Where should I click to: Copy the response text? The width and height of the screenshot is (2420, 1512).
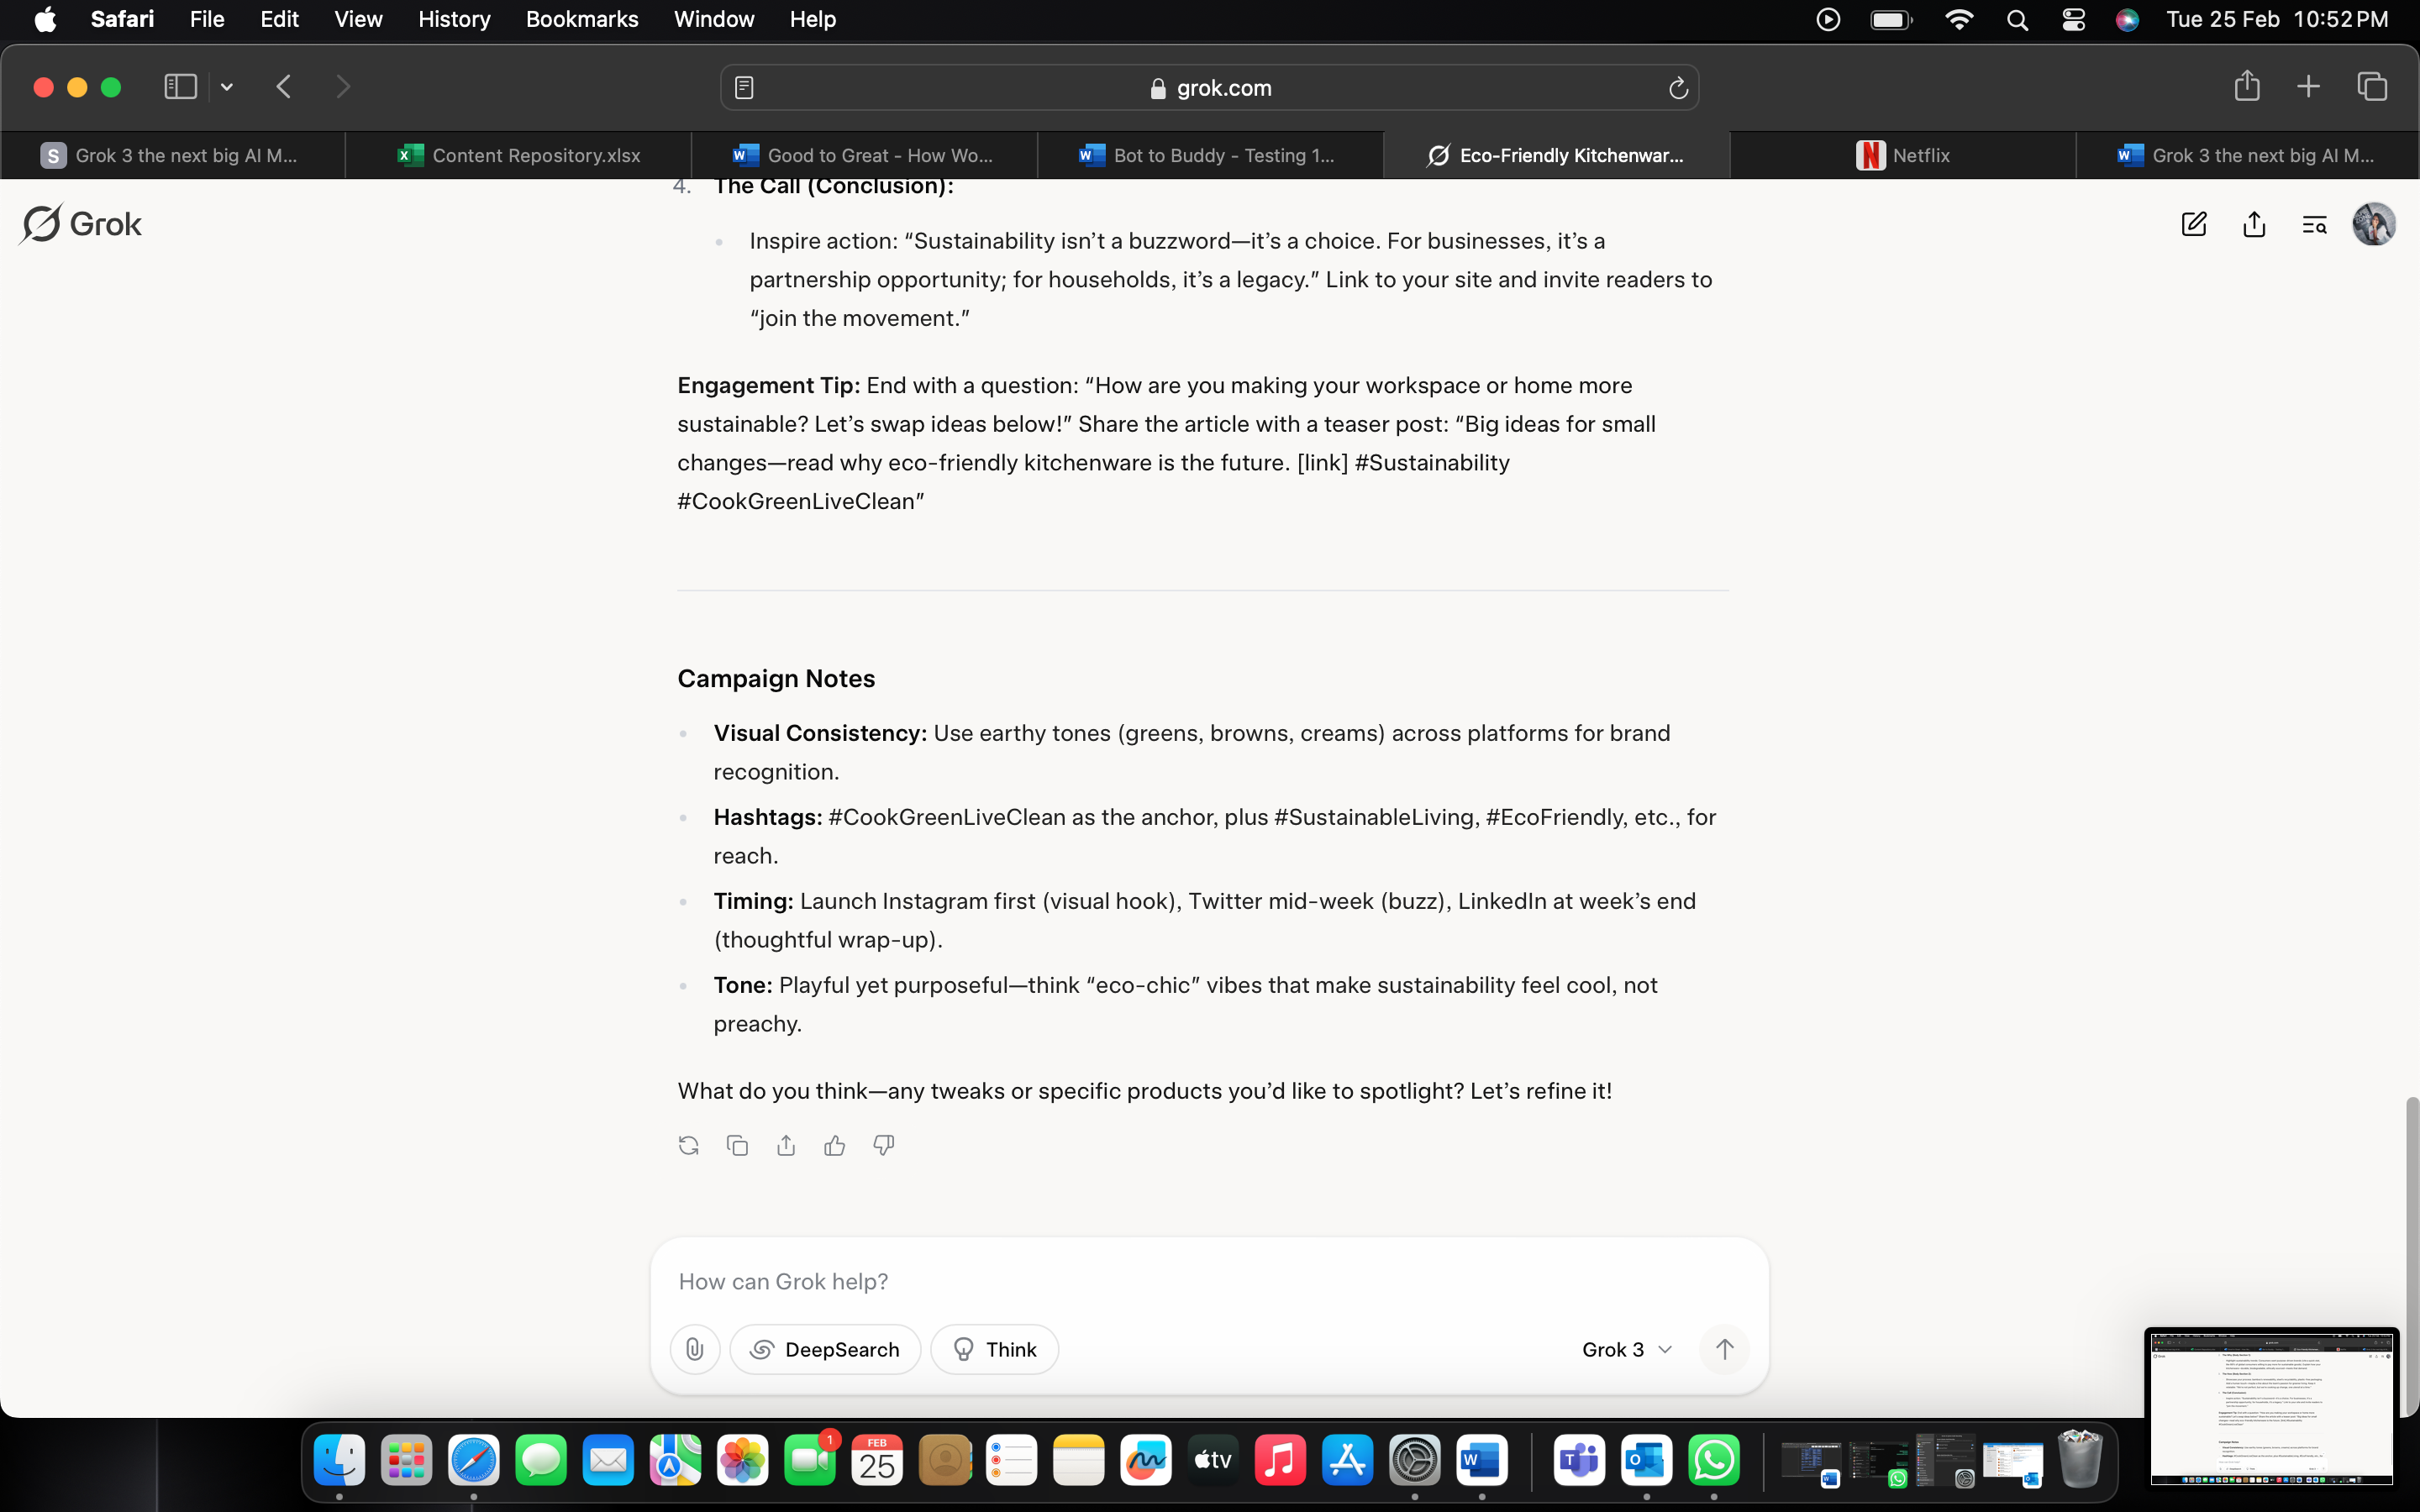(737, 1145)
